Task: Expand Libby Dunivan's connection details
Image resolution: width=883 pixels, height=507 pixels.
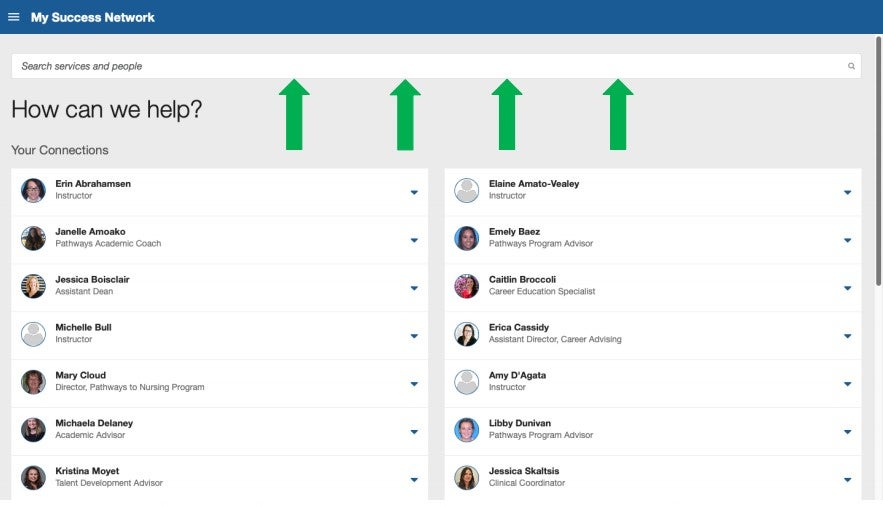Action: (847, 432)
